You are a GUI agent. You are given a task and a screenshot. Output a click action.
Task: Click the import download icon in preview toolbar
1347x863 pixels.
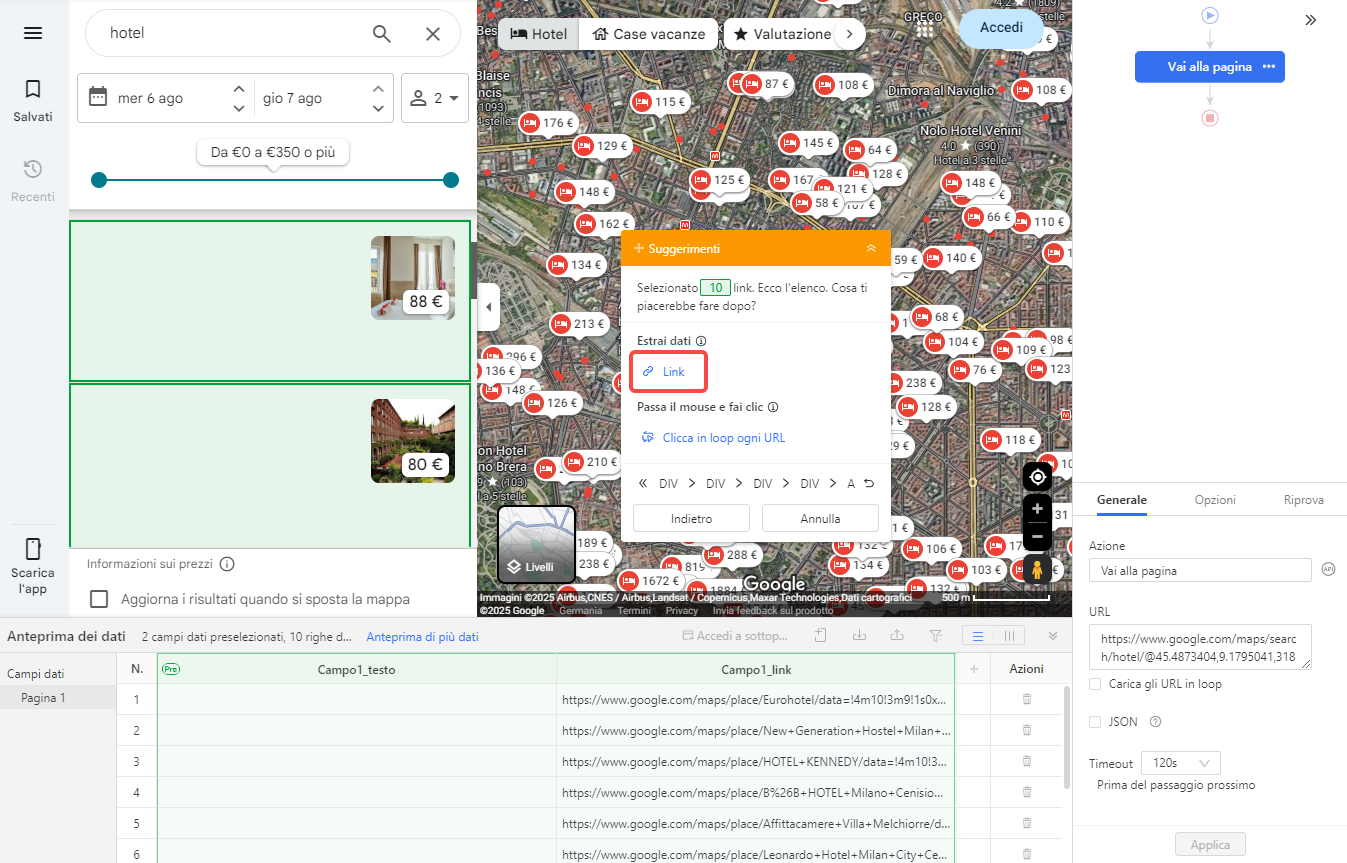pos(859,636)
